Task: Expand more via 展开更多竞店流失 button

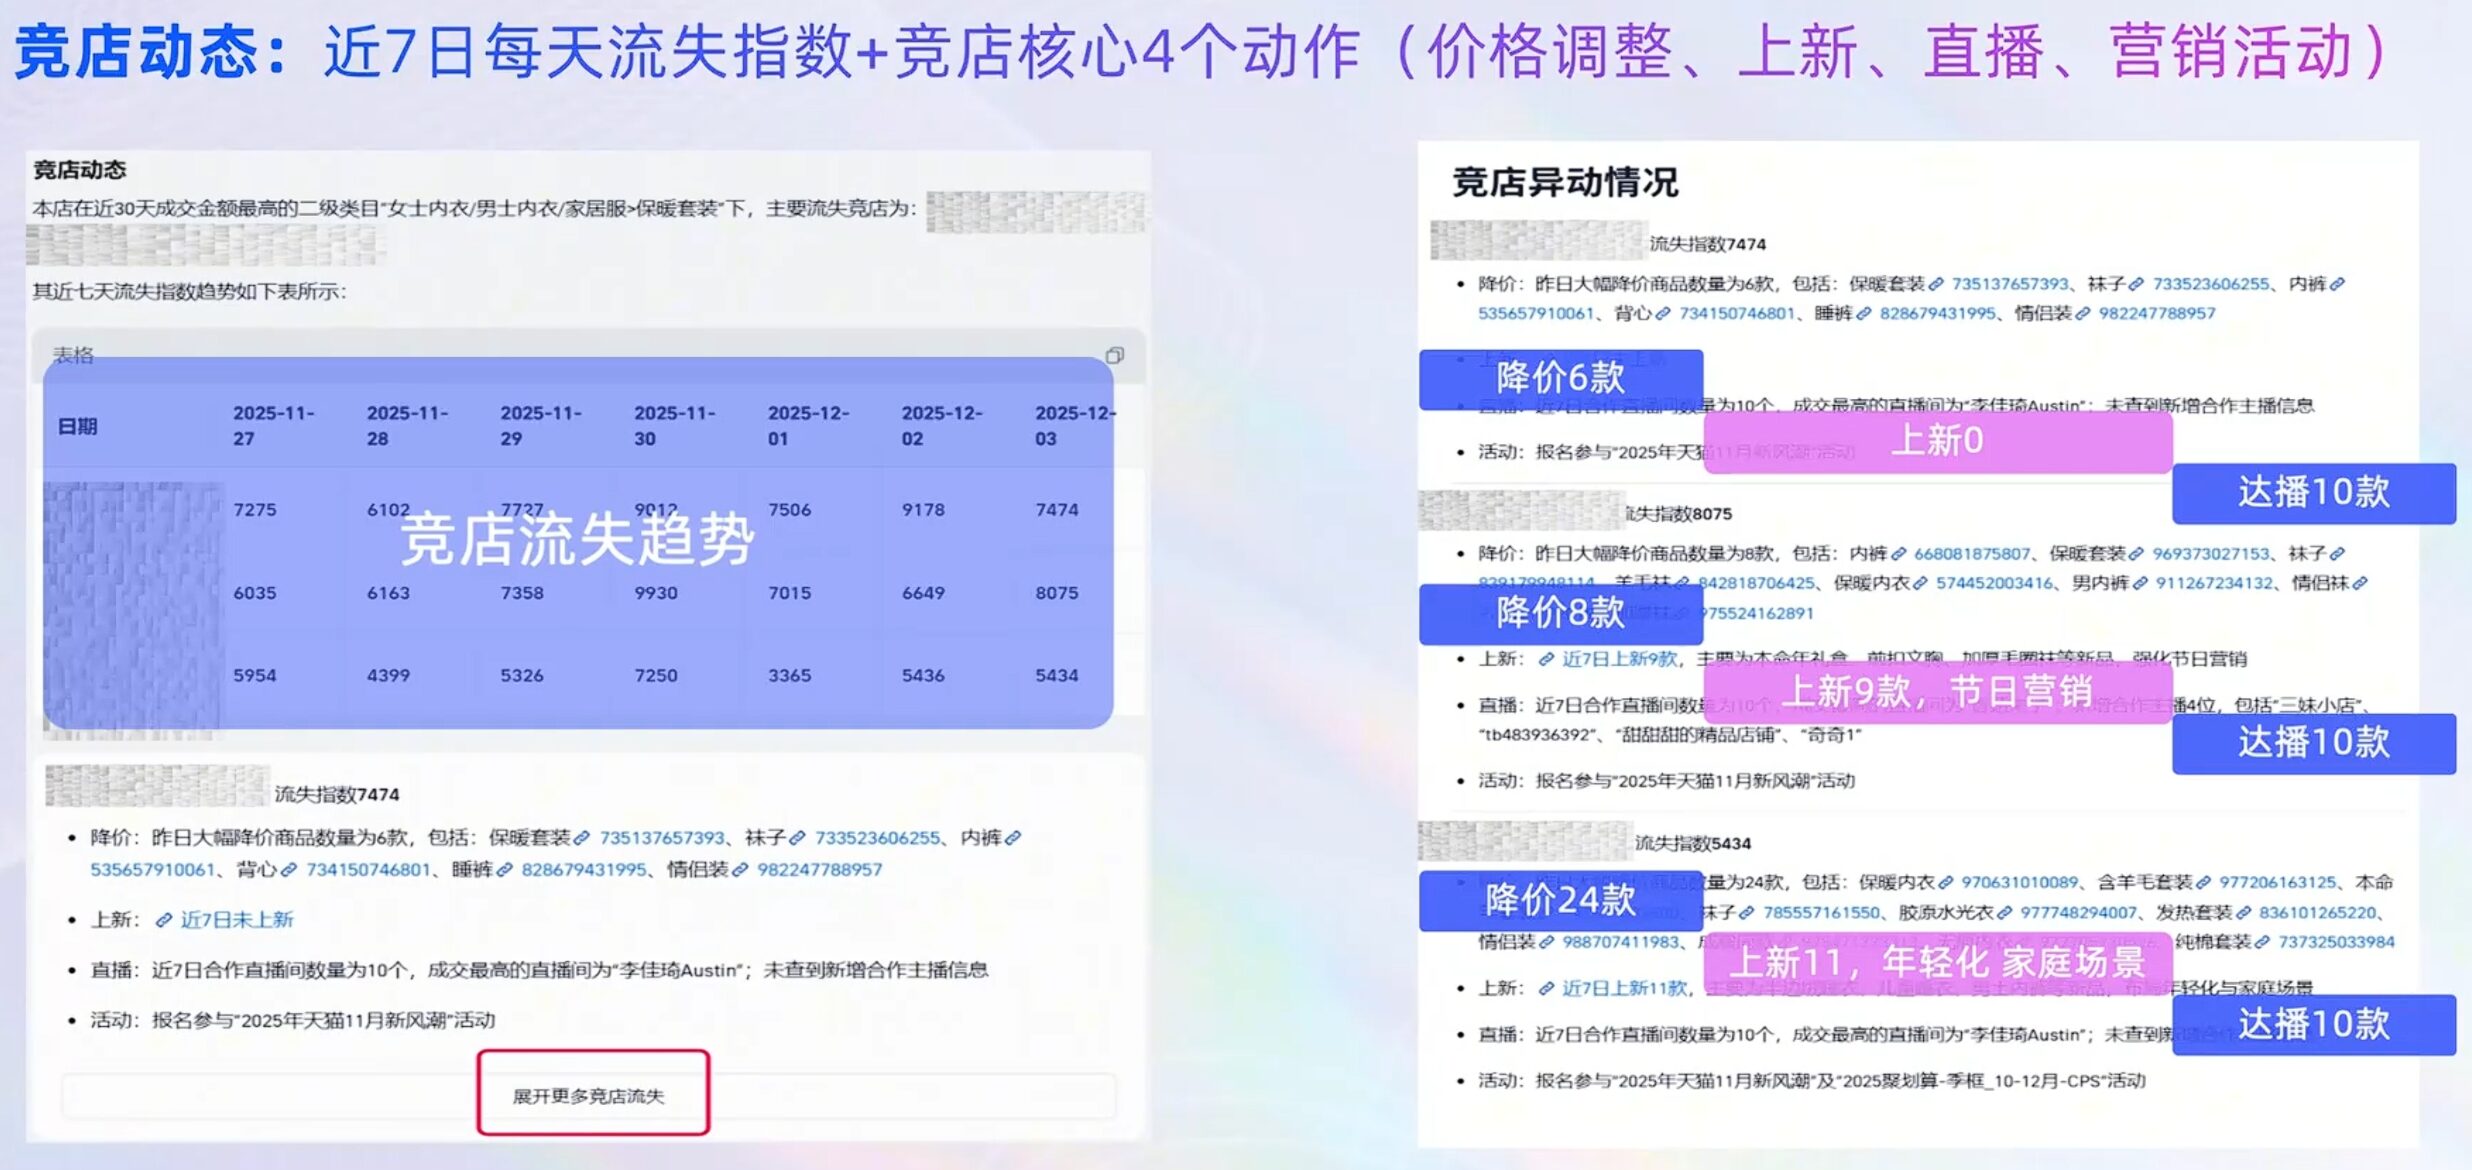Action: (x=588, y=1096)
